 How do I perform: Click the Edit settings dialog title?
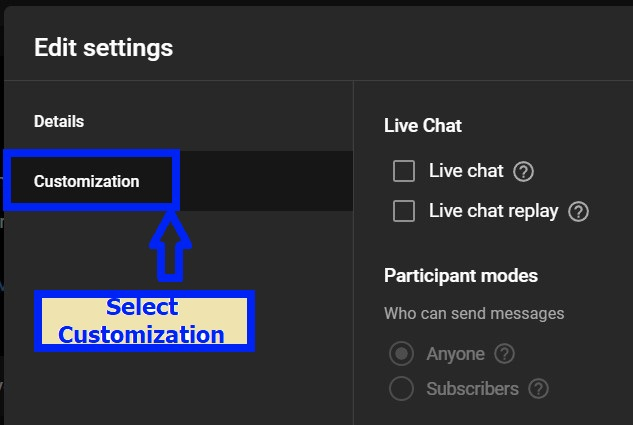(103, 47)
